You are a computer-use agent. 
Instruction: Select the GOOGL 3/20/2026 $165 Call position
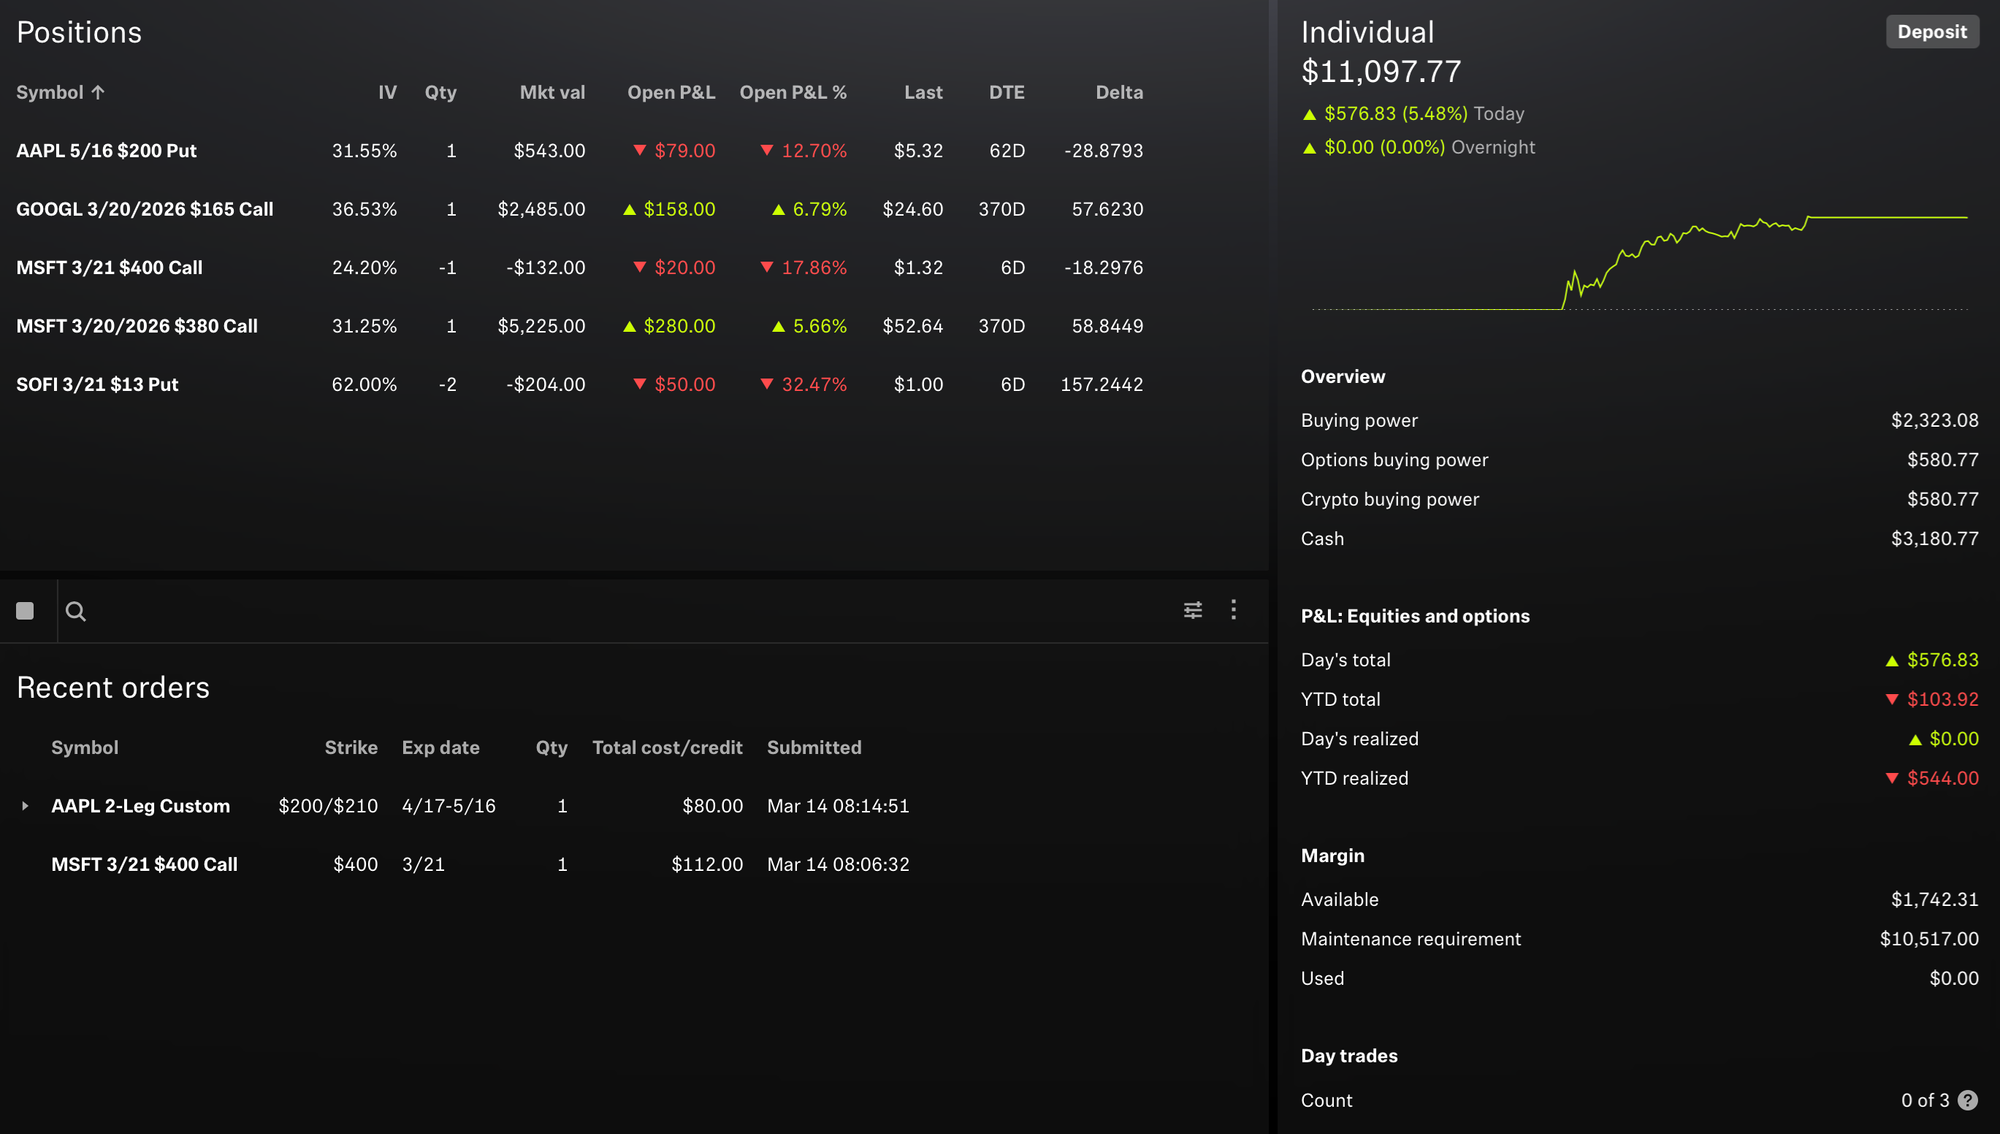click(580, 209)
